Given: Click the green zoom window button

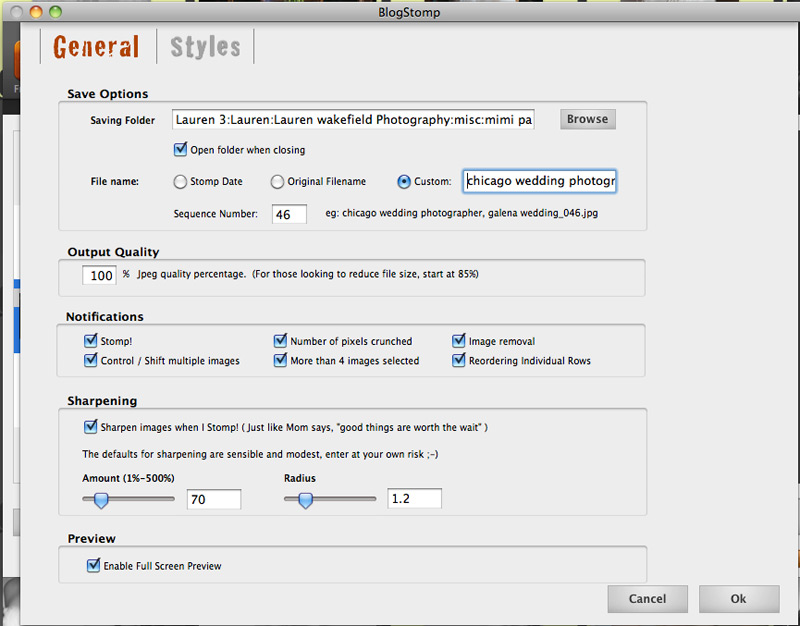Looking at the screenshot, I should (55, 12).
